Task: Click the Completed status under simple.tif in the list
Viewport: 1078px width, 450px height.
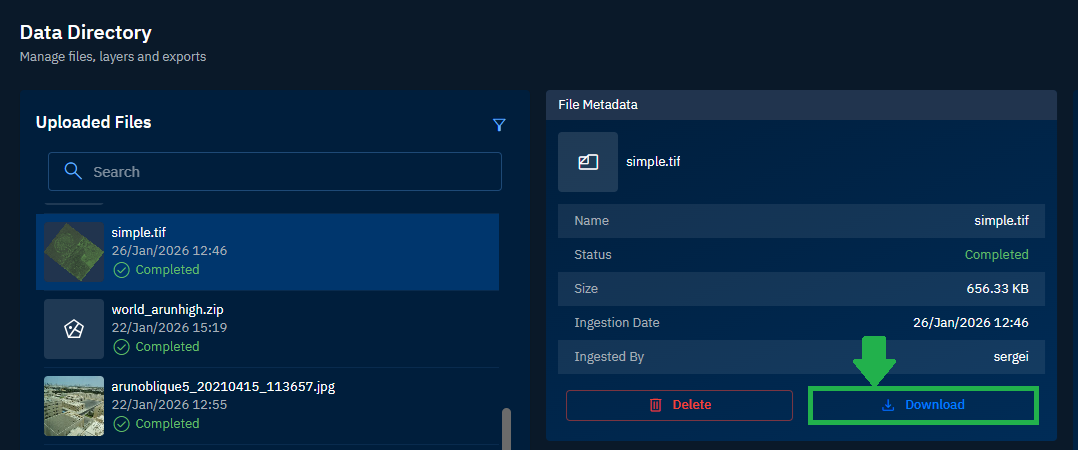Action: [167, 270]
